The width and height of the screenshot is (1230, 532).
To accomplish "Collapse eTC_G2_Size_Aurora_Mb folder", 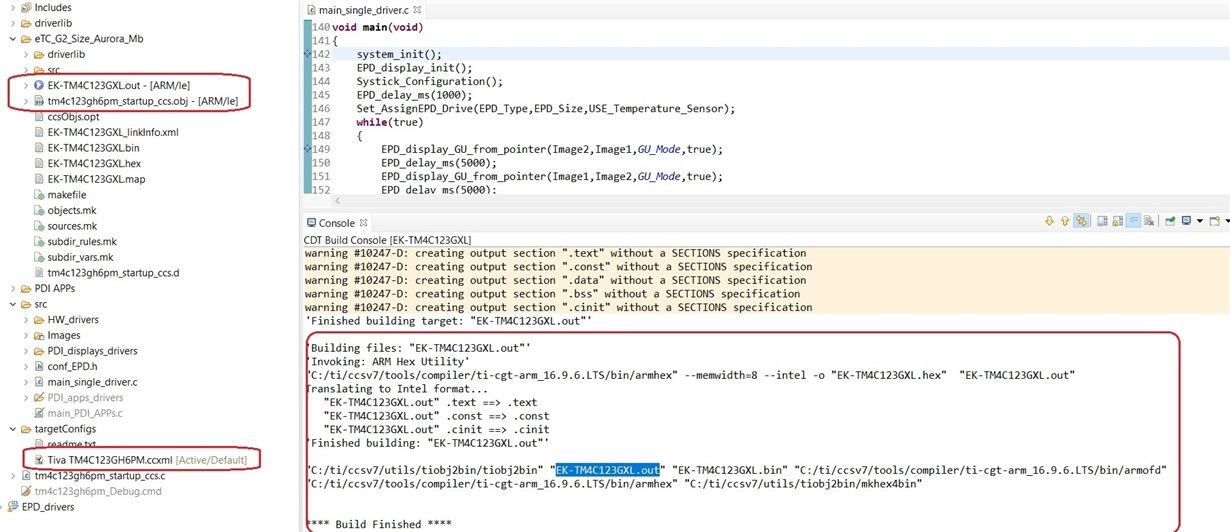I will click(12, 39).
